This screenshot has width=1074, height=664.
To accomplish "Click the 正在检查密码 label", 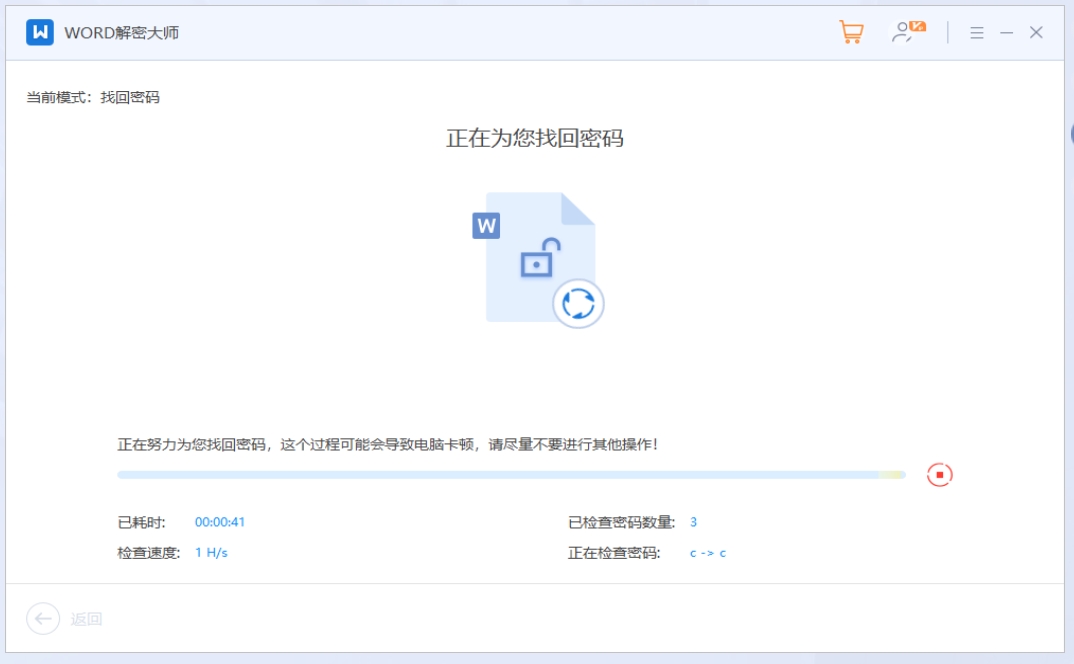I will click(614, 552).
